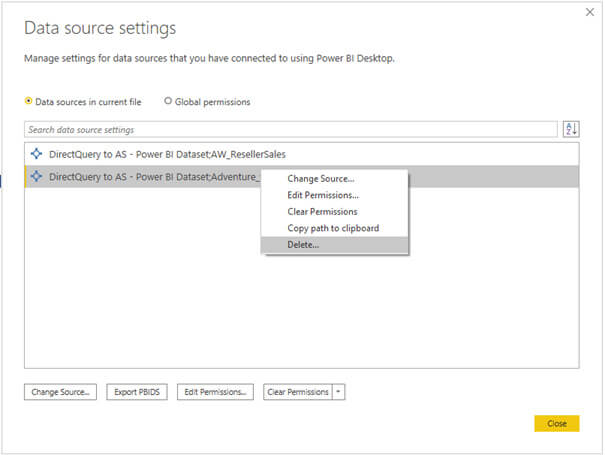
Task: Choose Delete... in the context menu
Action: click(334, 245)
